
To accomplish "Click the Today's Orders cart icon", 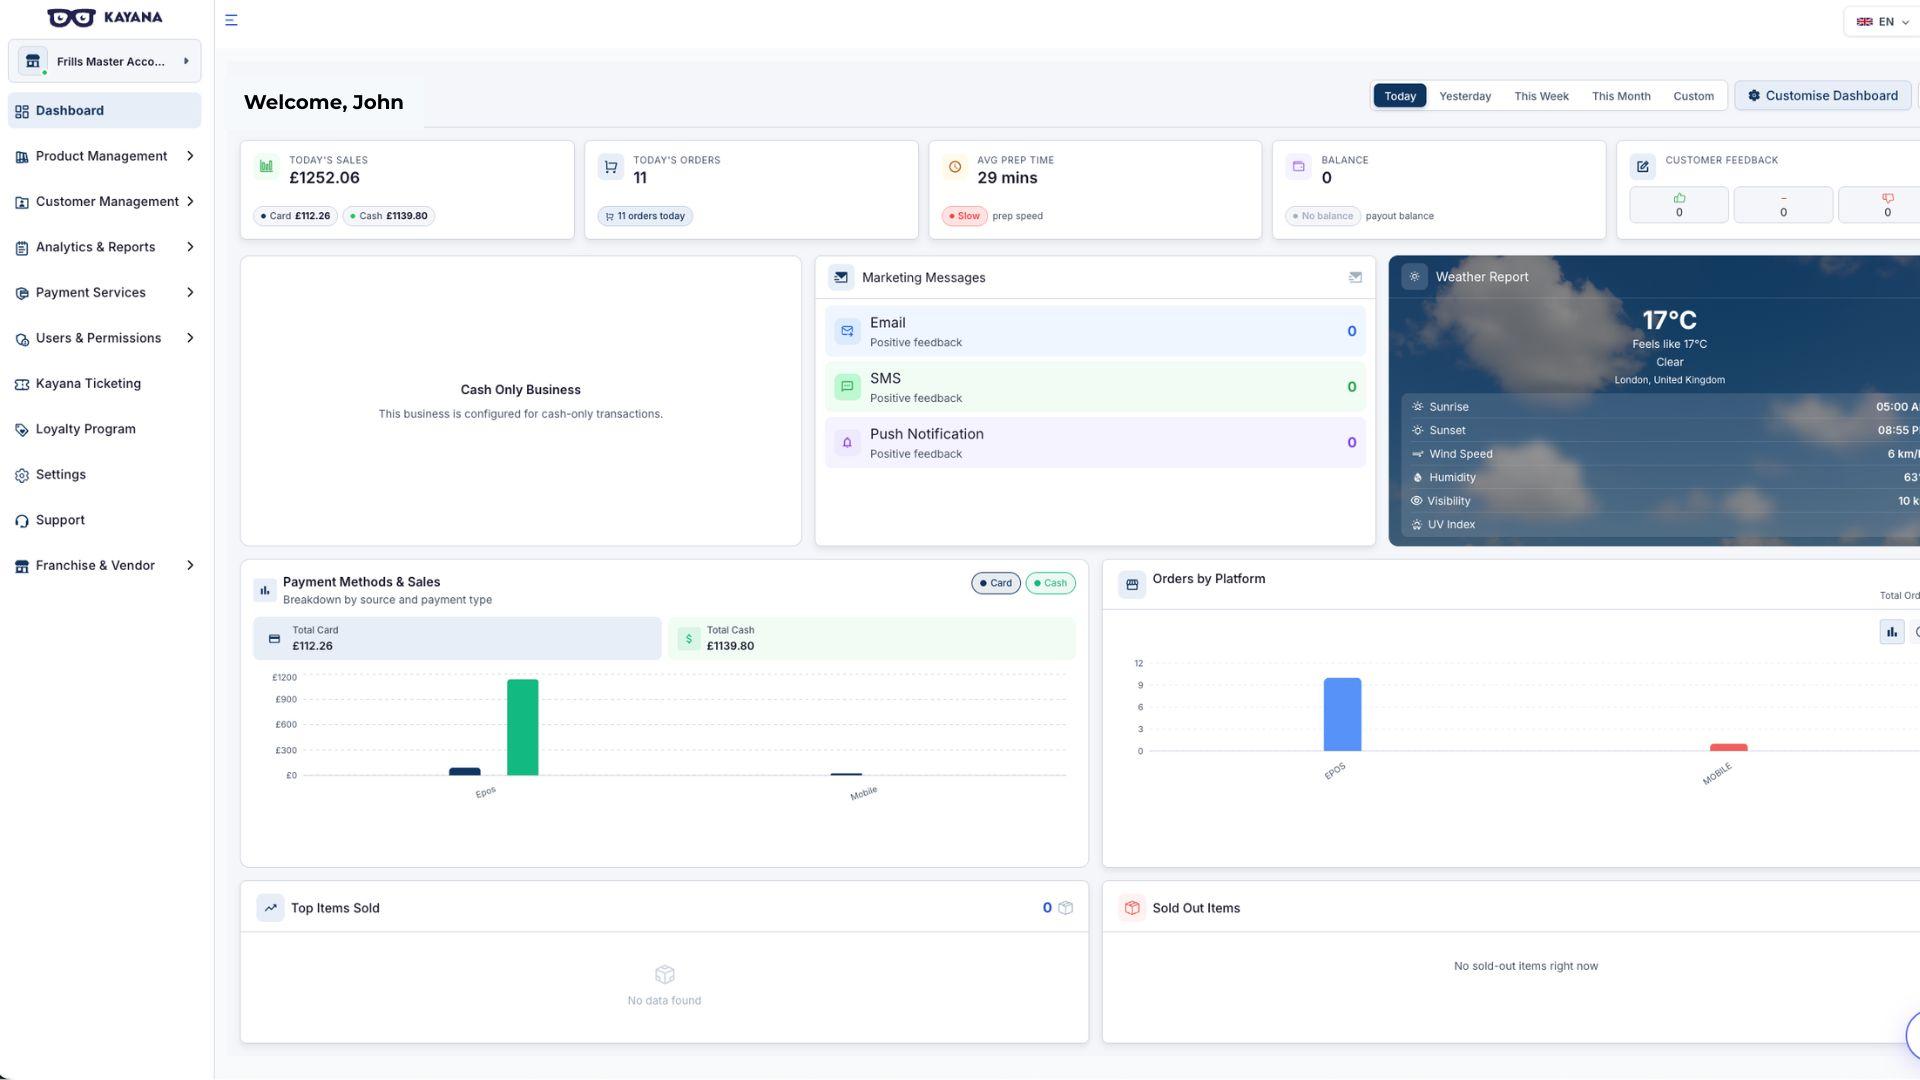I will coord(611,167).
